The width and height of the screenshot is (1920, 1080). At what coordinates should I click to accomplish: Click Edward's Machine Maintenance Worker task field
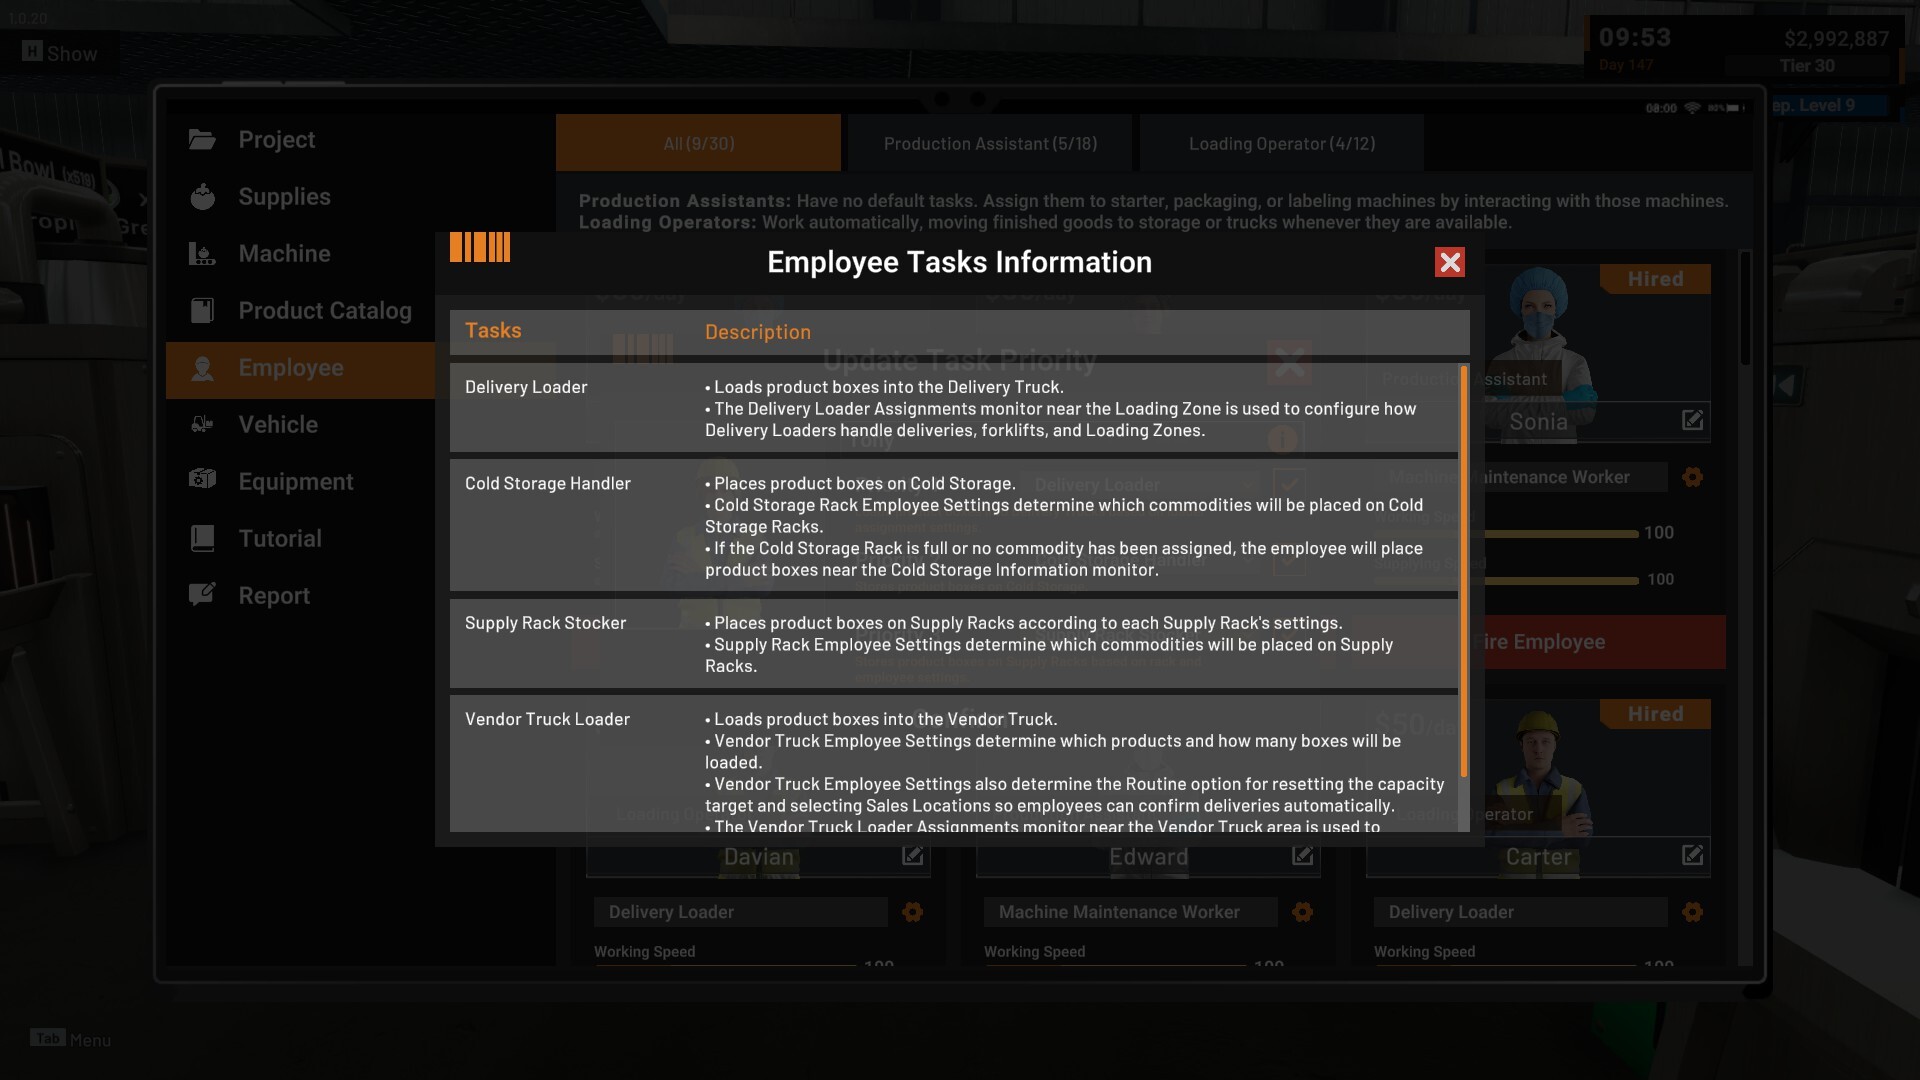1130,912
